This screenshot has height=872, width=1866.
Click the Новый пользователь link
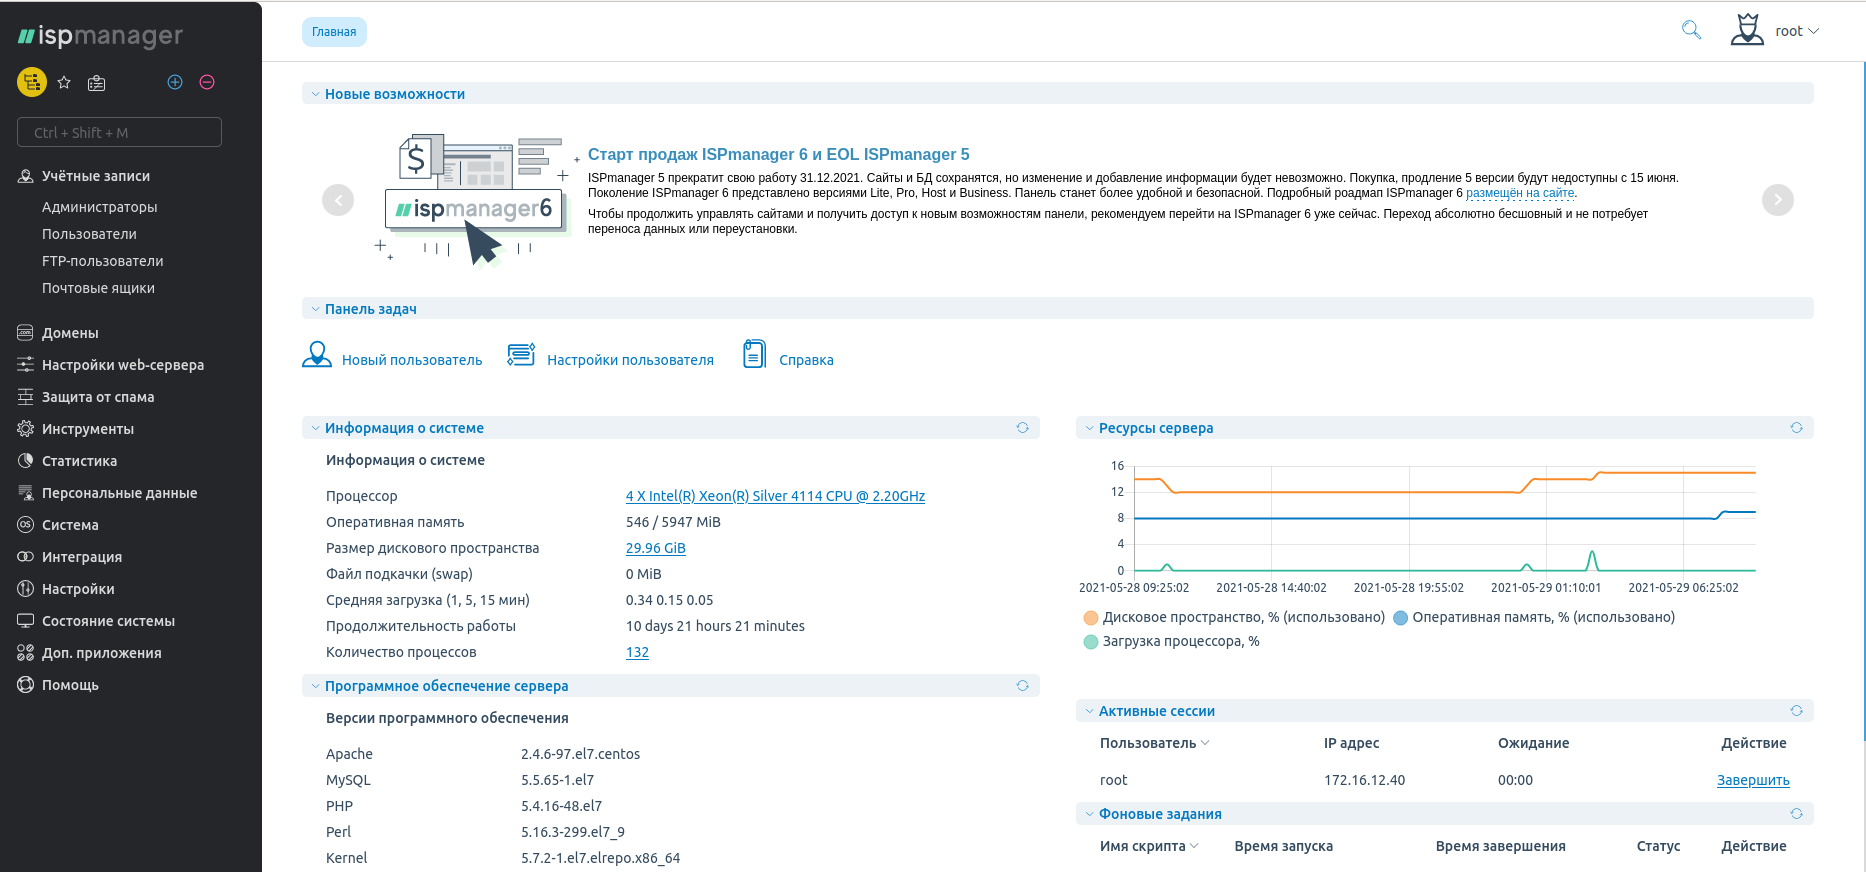[412, 360]
